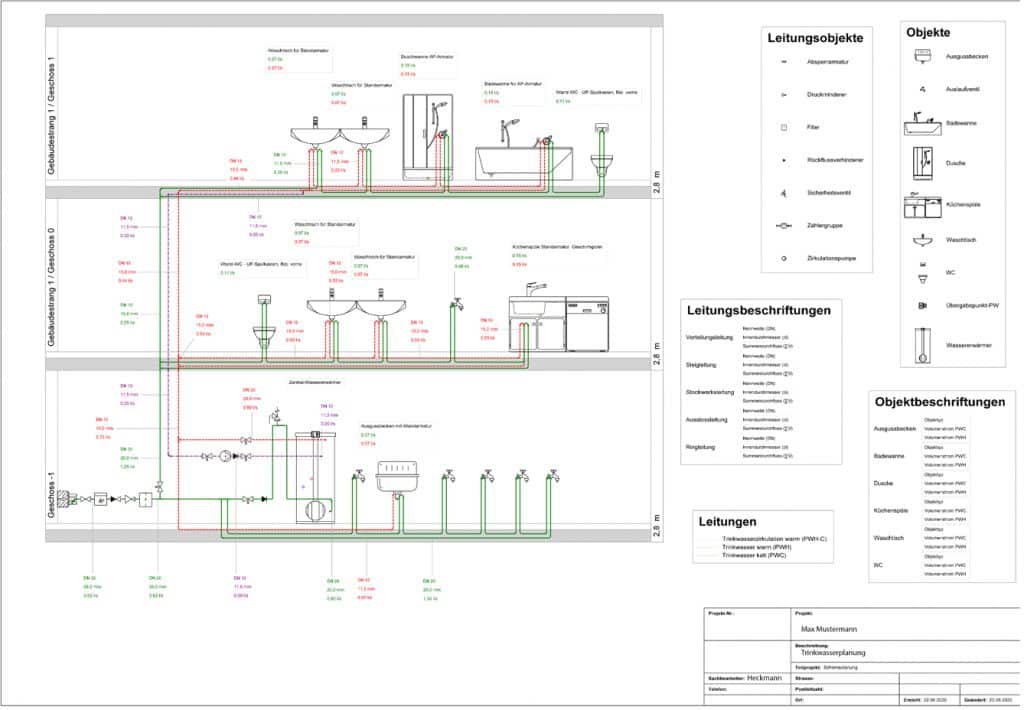
Task: Click the Zentral-Wasserwärmer label above heater
Action: tap(315, 383)
